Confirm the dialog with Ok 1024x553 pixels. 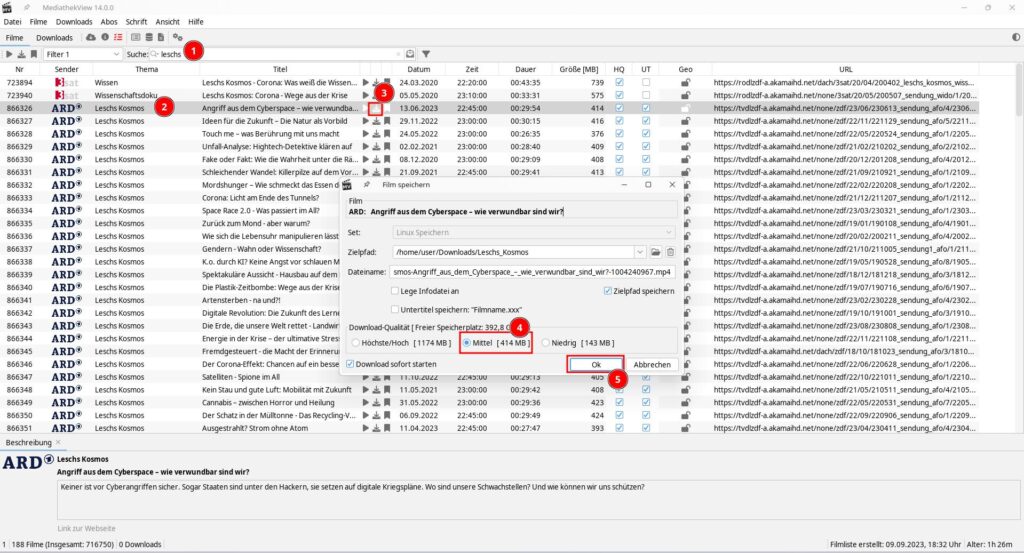(x=596, y=364)
